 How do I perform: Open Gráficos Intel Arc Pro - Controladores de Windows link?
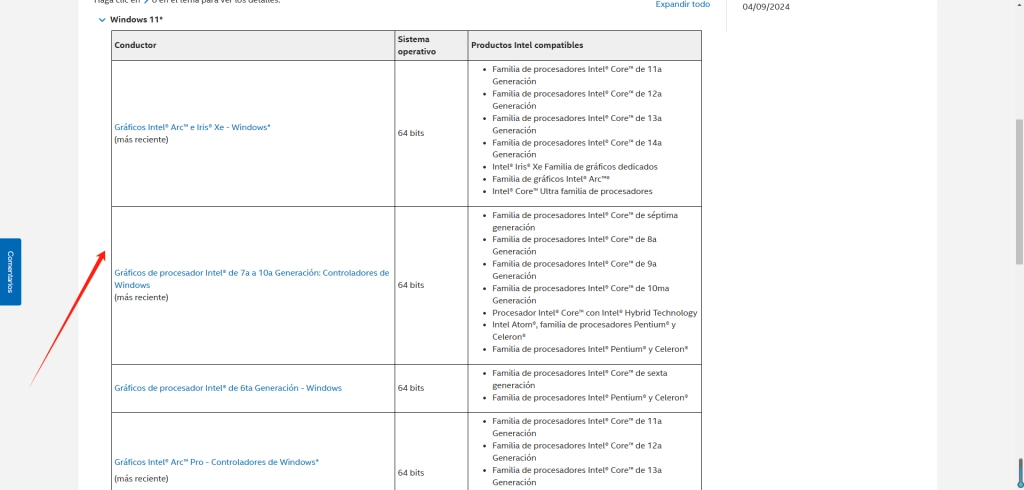coord(216,462)
